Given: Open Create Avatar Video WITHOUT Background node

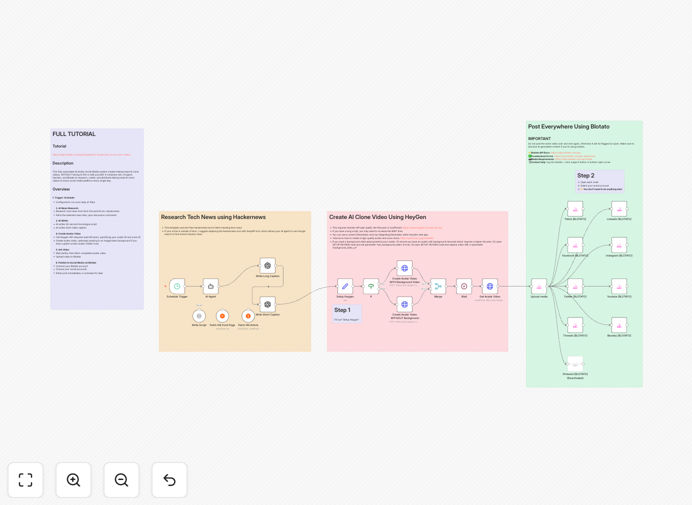Looking at the screenshot, I should click(404, 305).
